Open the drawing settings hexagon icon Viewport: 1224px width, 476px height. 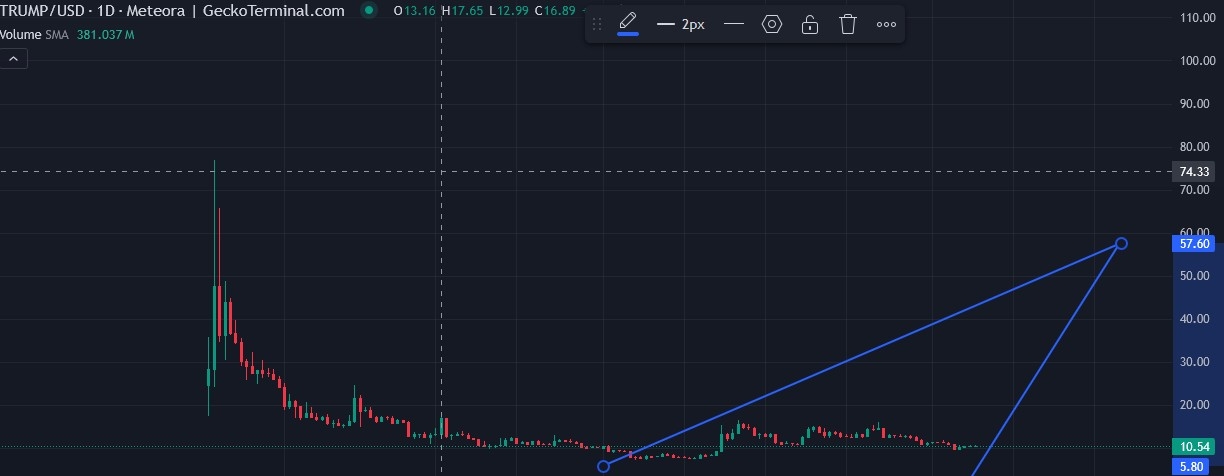point(772,25)
